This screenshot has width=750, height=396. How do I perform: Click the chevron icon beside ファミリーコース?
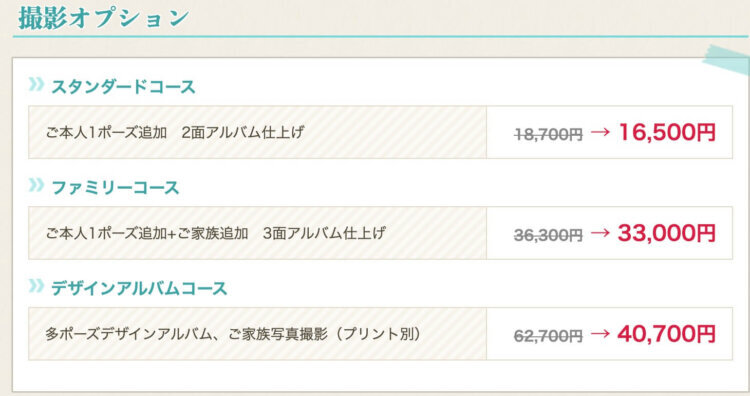click(x=36, y=185)
